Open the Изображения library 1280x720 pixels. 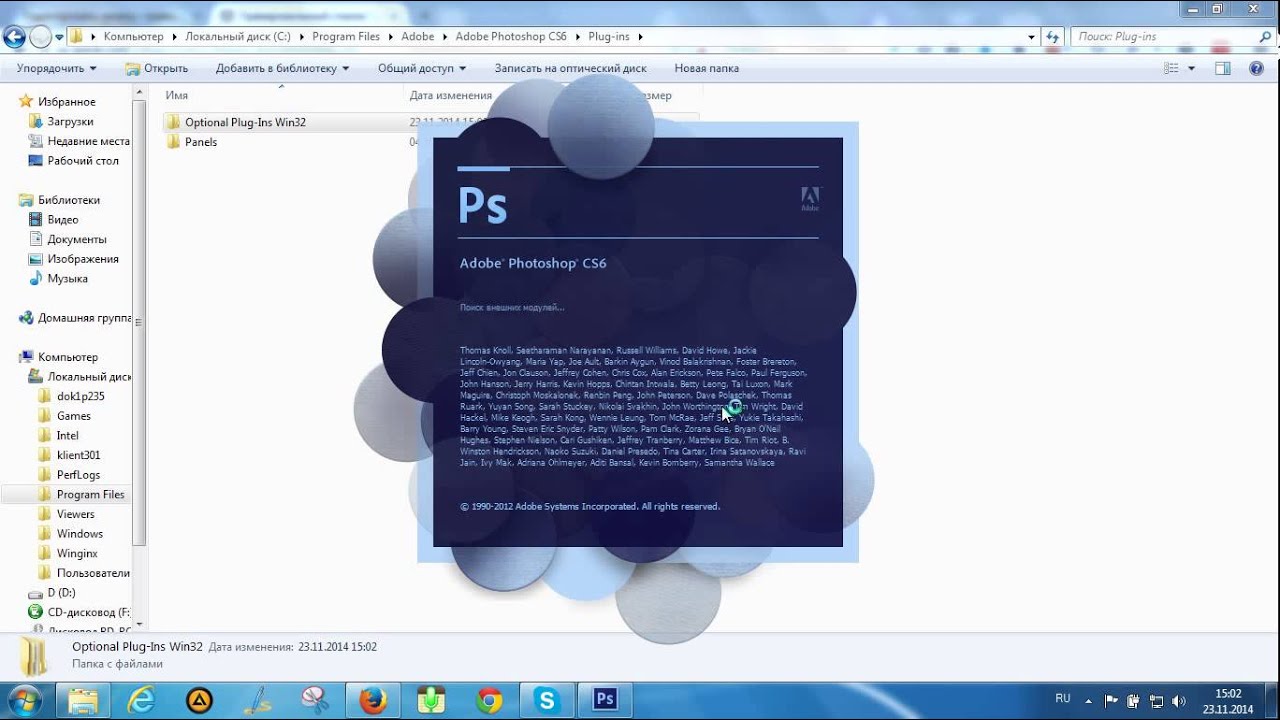click(x=83, y=259)
